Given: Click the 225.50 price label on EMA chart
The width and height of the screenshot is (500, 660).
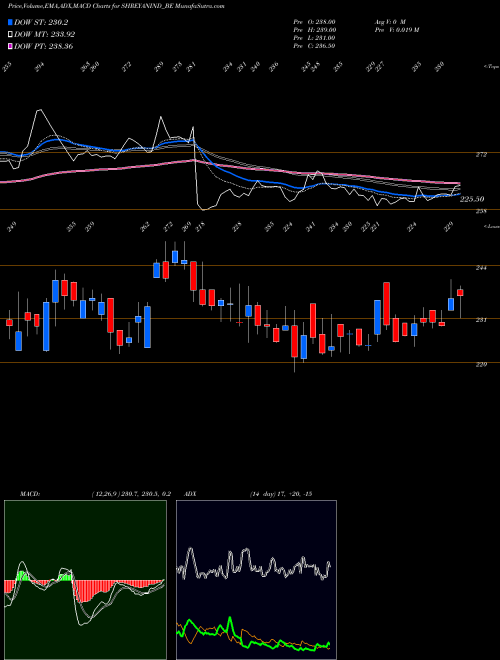Looking at the screenshot, I should click(x=472, y=199).
